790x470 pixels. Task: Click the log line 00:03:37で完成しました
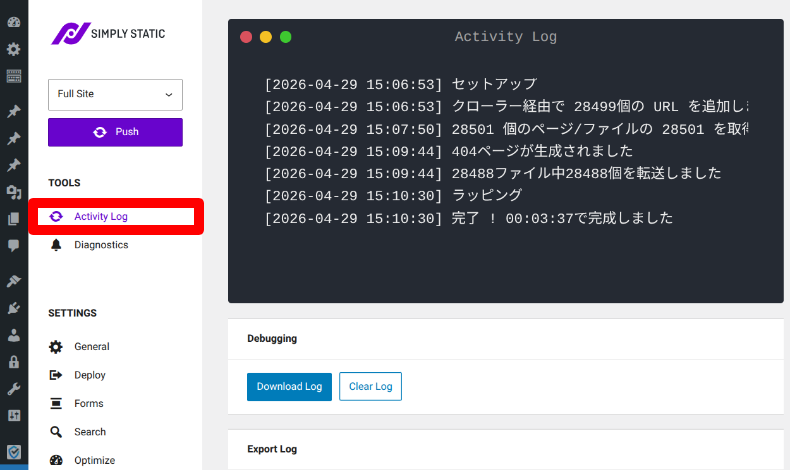(x=469, y=218)
